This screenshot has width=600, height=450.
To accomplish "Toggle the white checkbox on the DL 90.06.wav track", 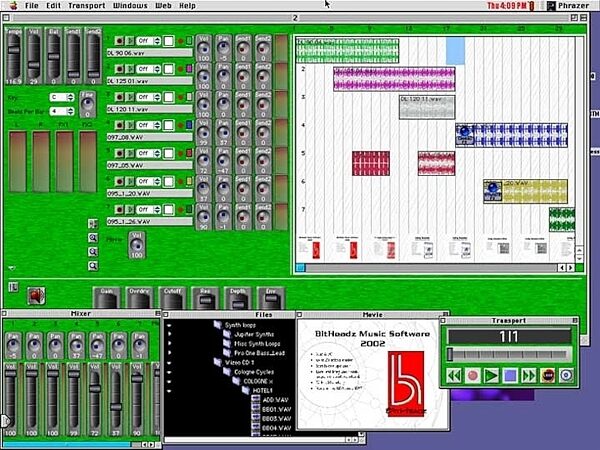I will coord(168,41).
